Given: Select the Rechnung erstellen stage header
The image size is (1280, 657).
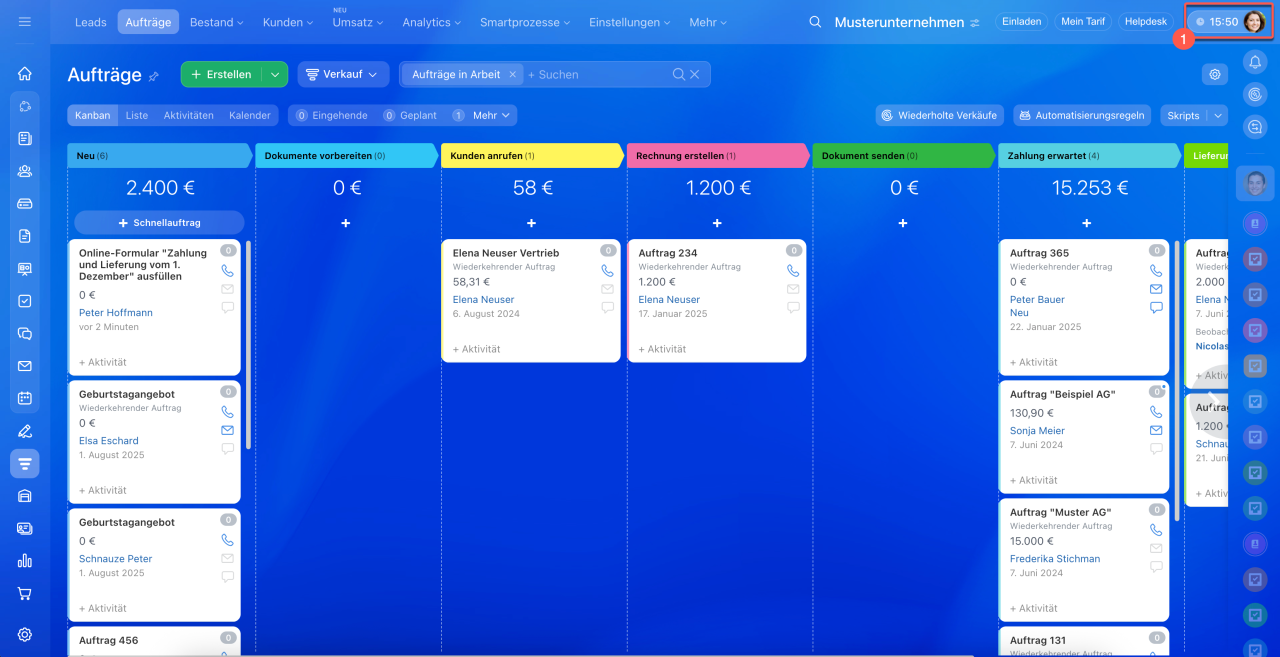Looking at the screenshot, I should pyautogui.click(x=718, y=156).
